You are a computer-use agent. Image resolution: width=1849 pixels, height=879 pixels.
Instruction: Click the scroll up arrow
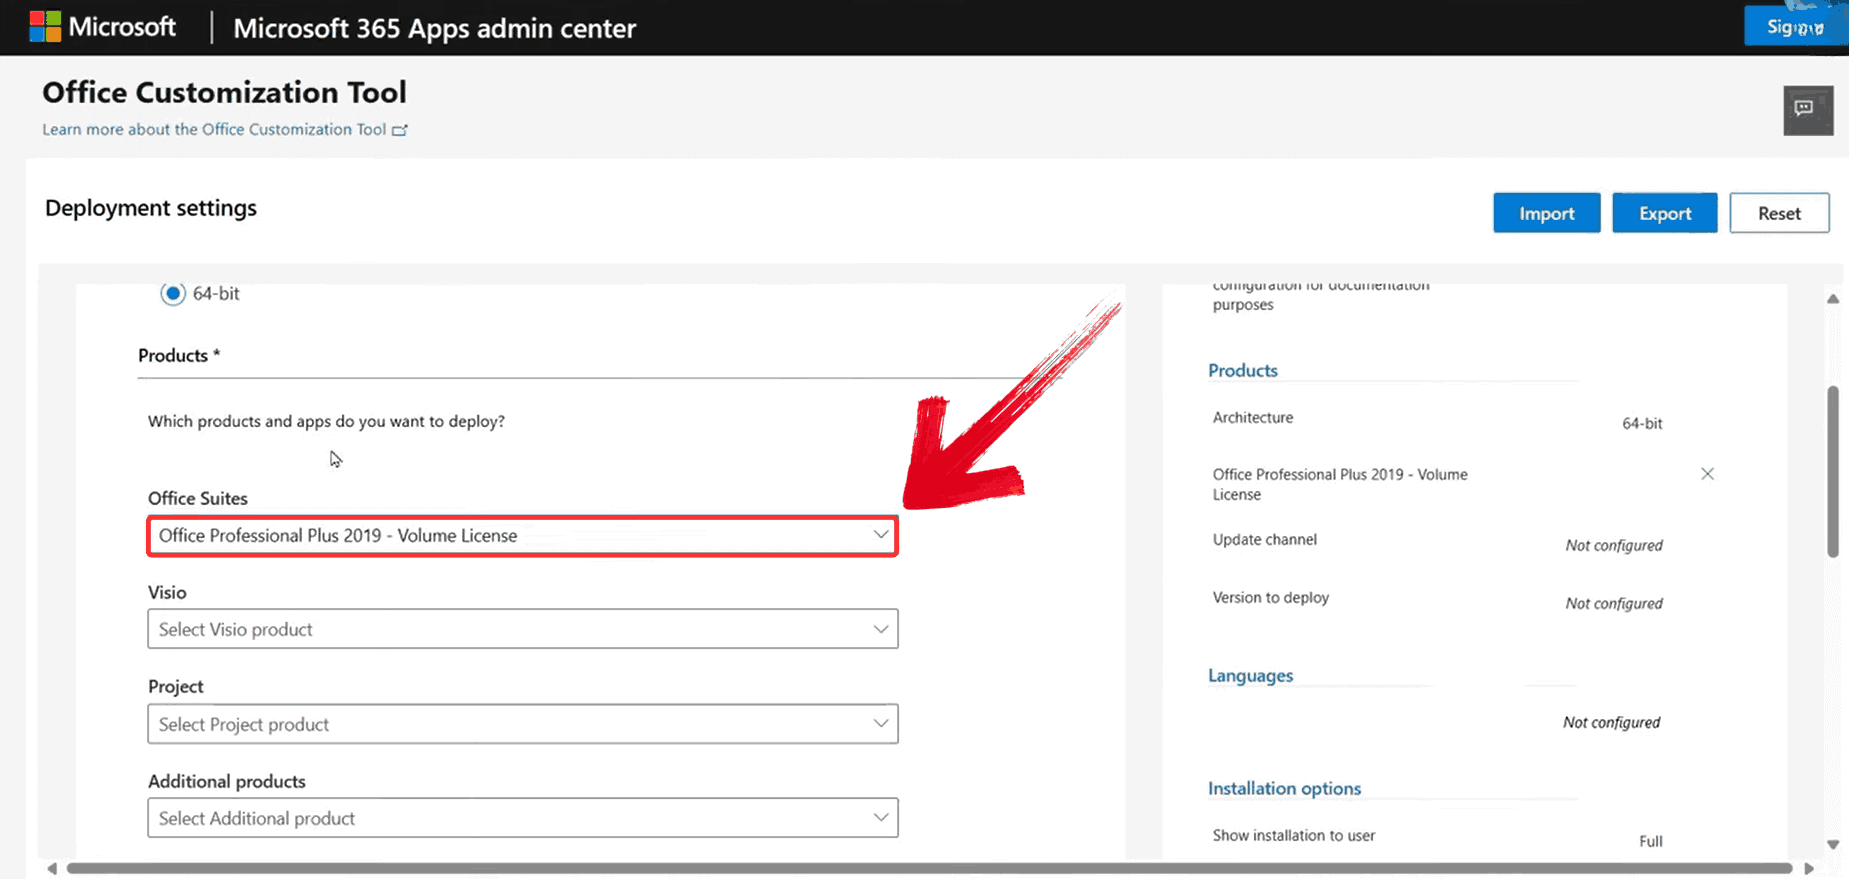pyautogui.click(x=1833, y=299)
